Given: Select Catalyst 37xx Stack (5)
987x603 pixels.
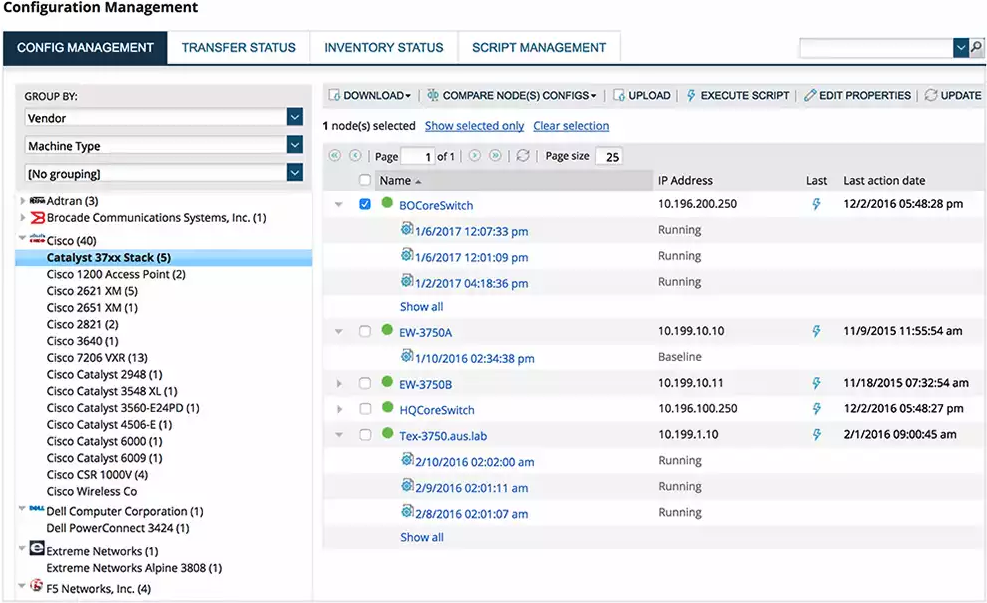Looking at the screenshot, I should [163, 257].
